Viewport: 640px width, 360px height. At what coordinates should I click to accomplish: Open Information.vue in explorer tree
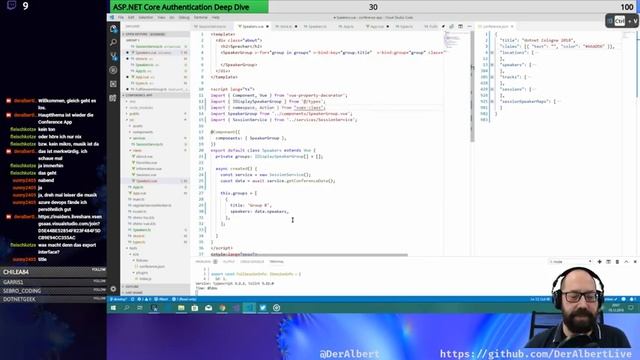click(149, 169)
